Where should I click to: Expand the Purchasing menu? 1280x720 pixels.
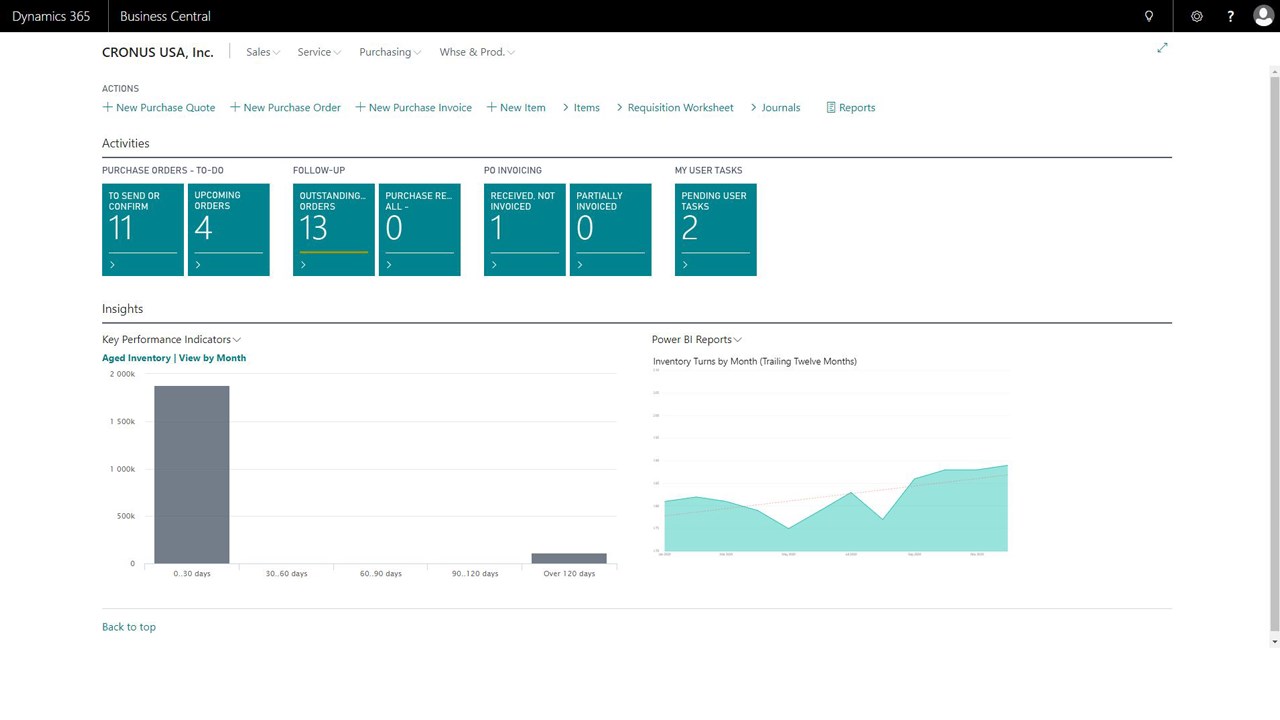[x=390, y=52]
